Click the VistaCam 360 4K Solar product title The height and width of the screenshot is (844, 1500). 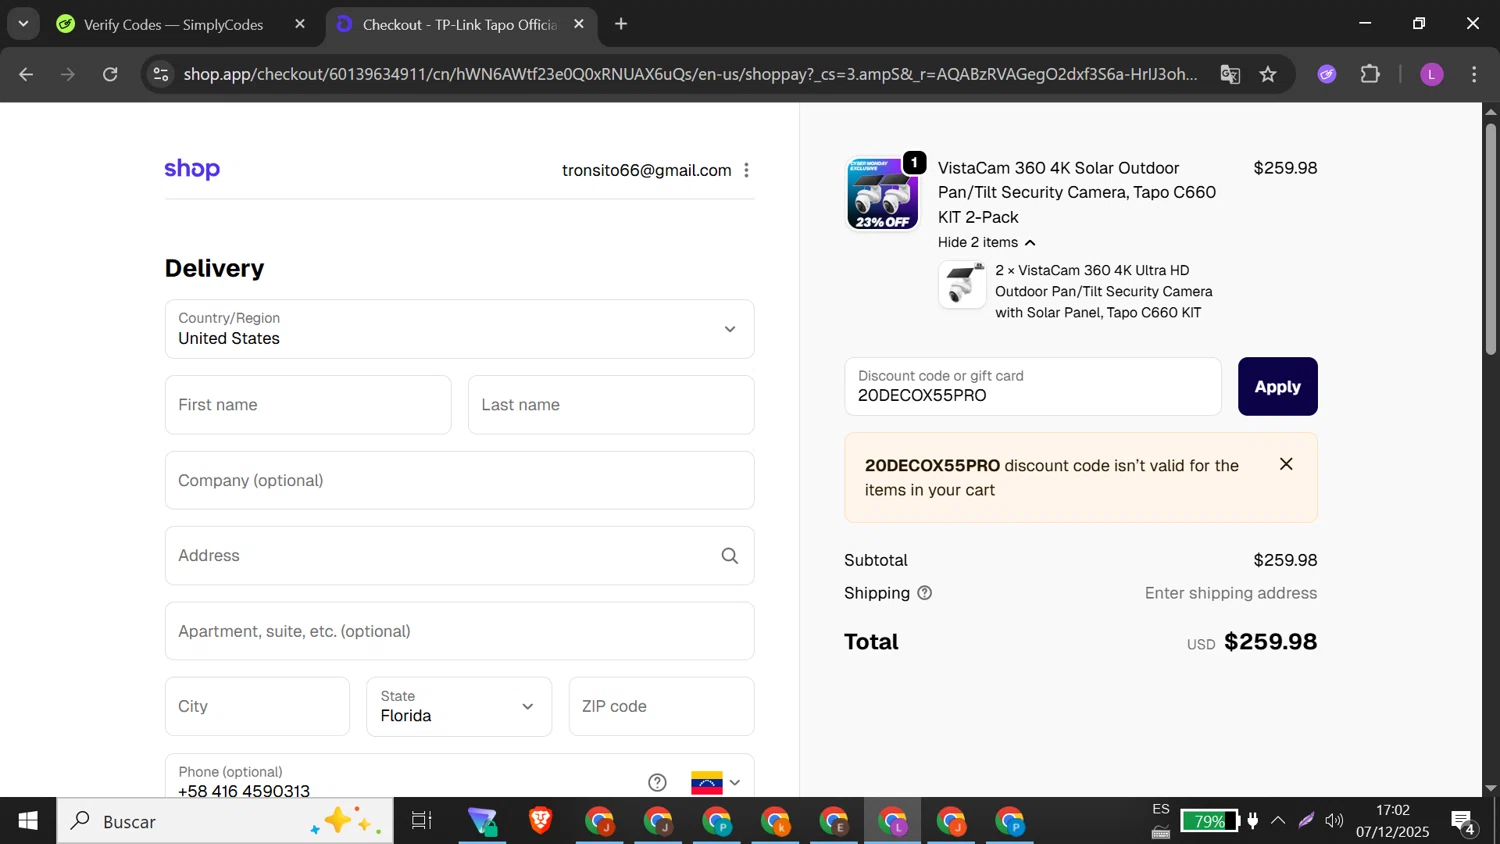1077,192
